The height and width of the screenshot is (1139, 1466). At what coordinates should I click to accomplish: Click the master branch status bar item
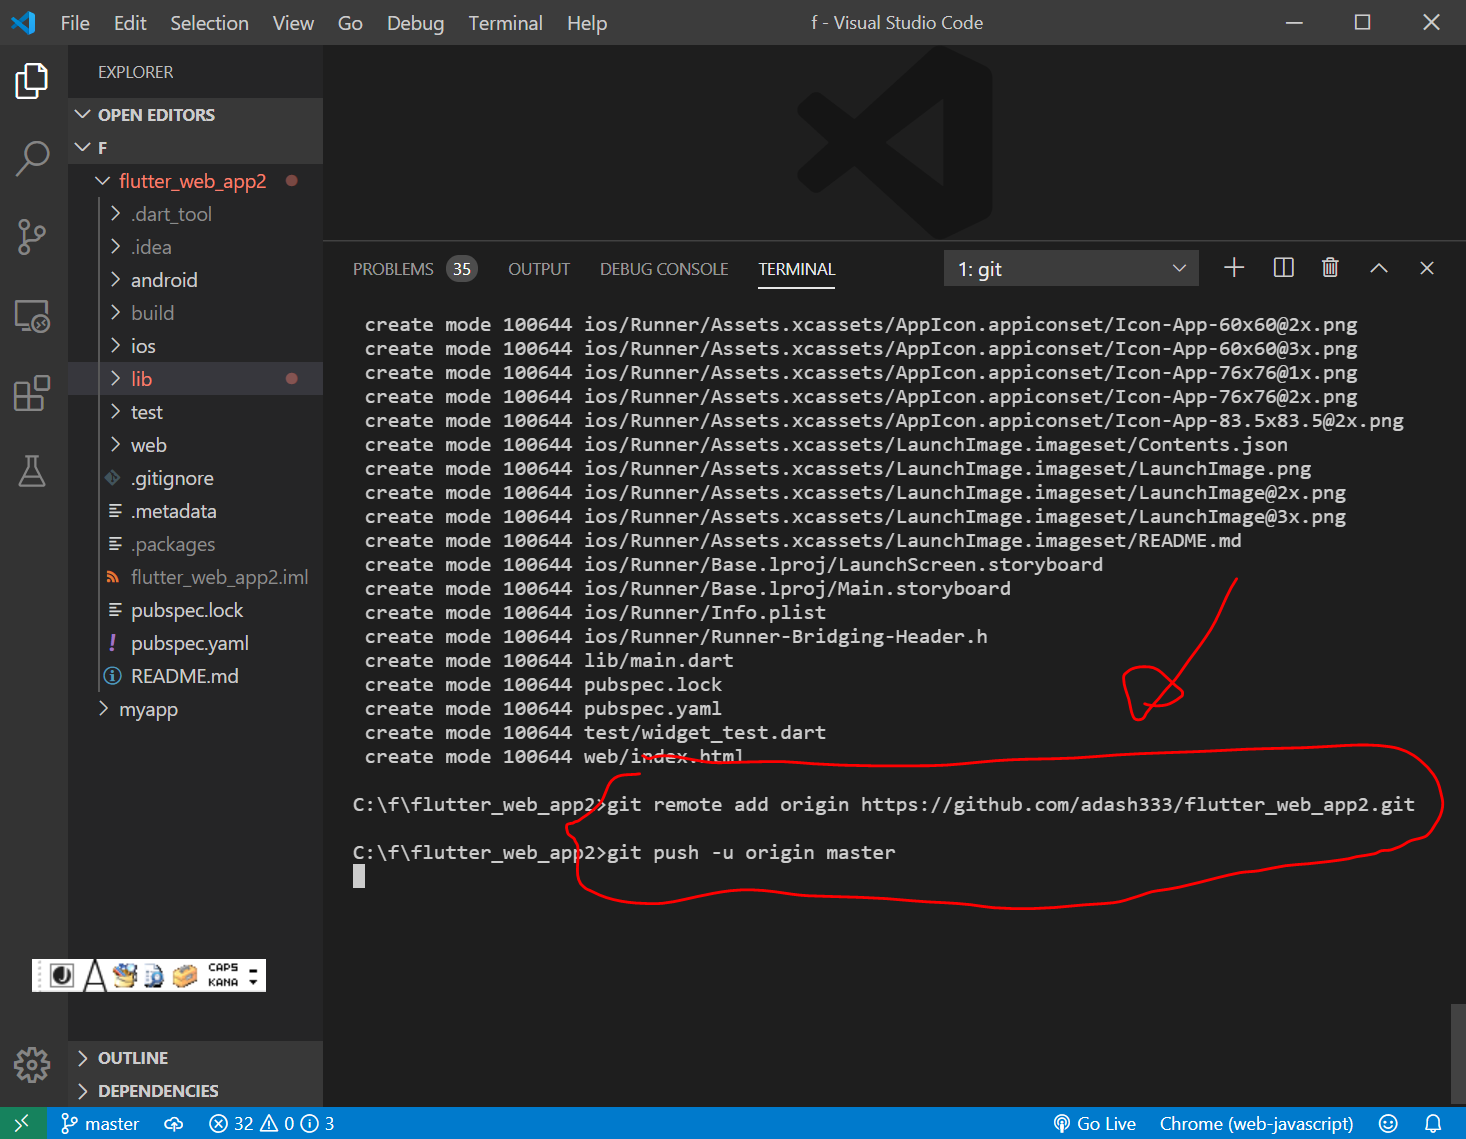[x=100, y=1123]
